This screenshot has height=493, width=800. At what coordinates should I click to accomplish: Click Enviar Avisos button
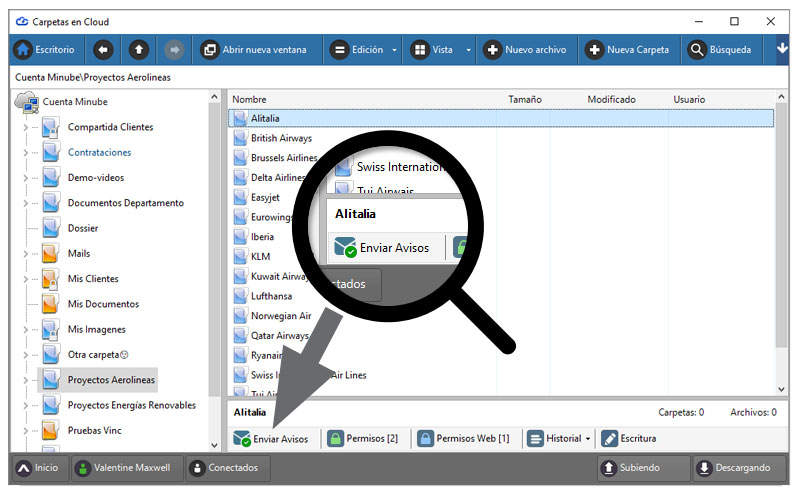271,438
